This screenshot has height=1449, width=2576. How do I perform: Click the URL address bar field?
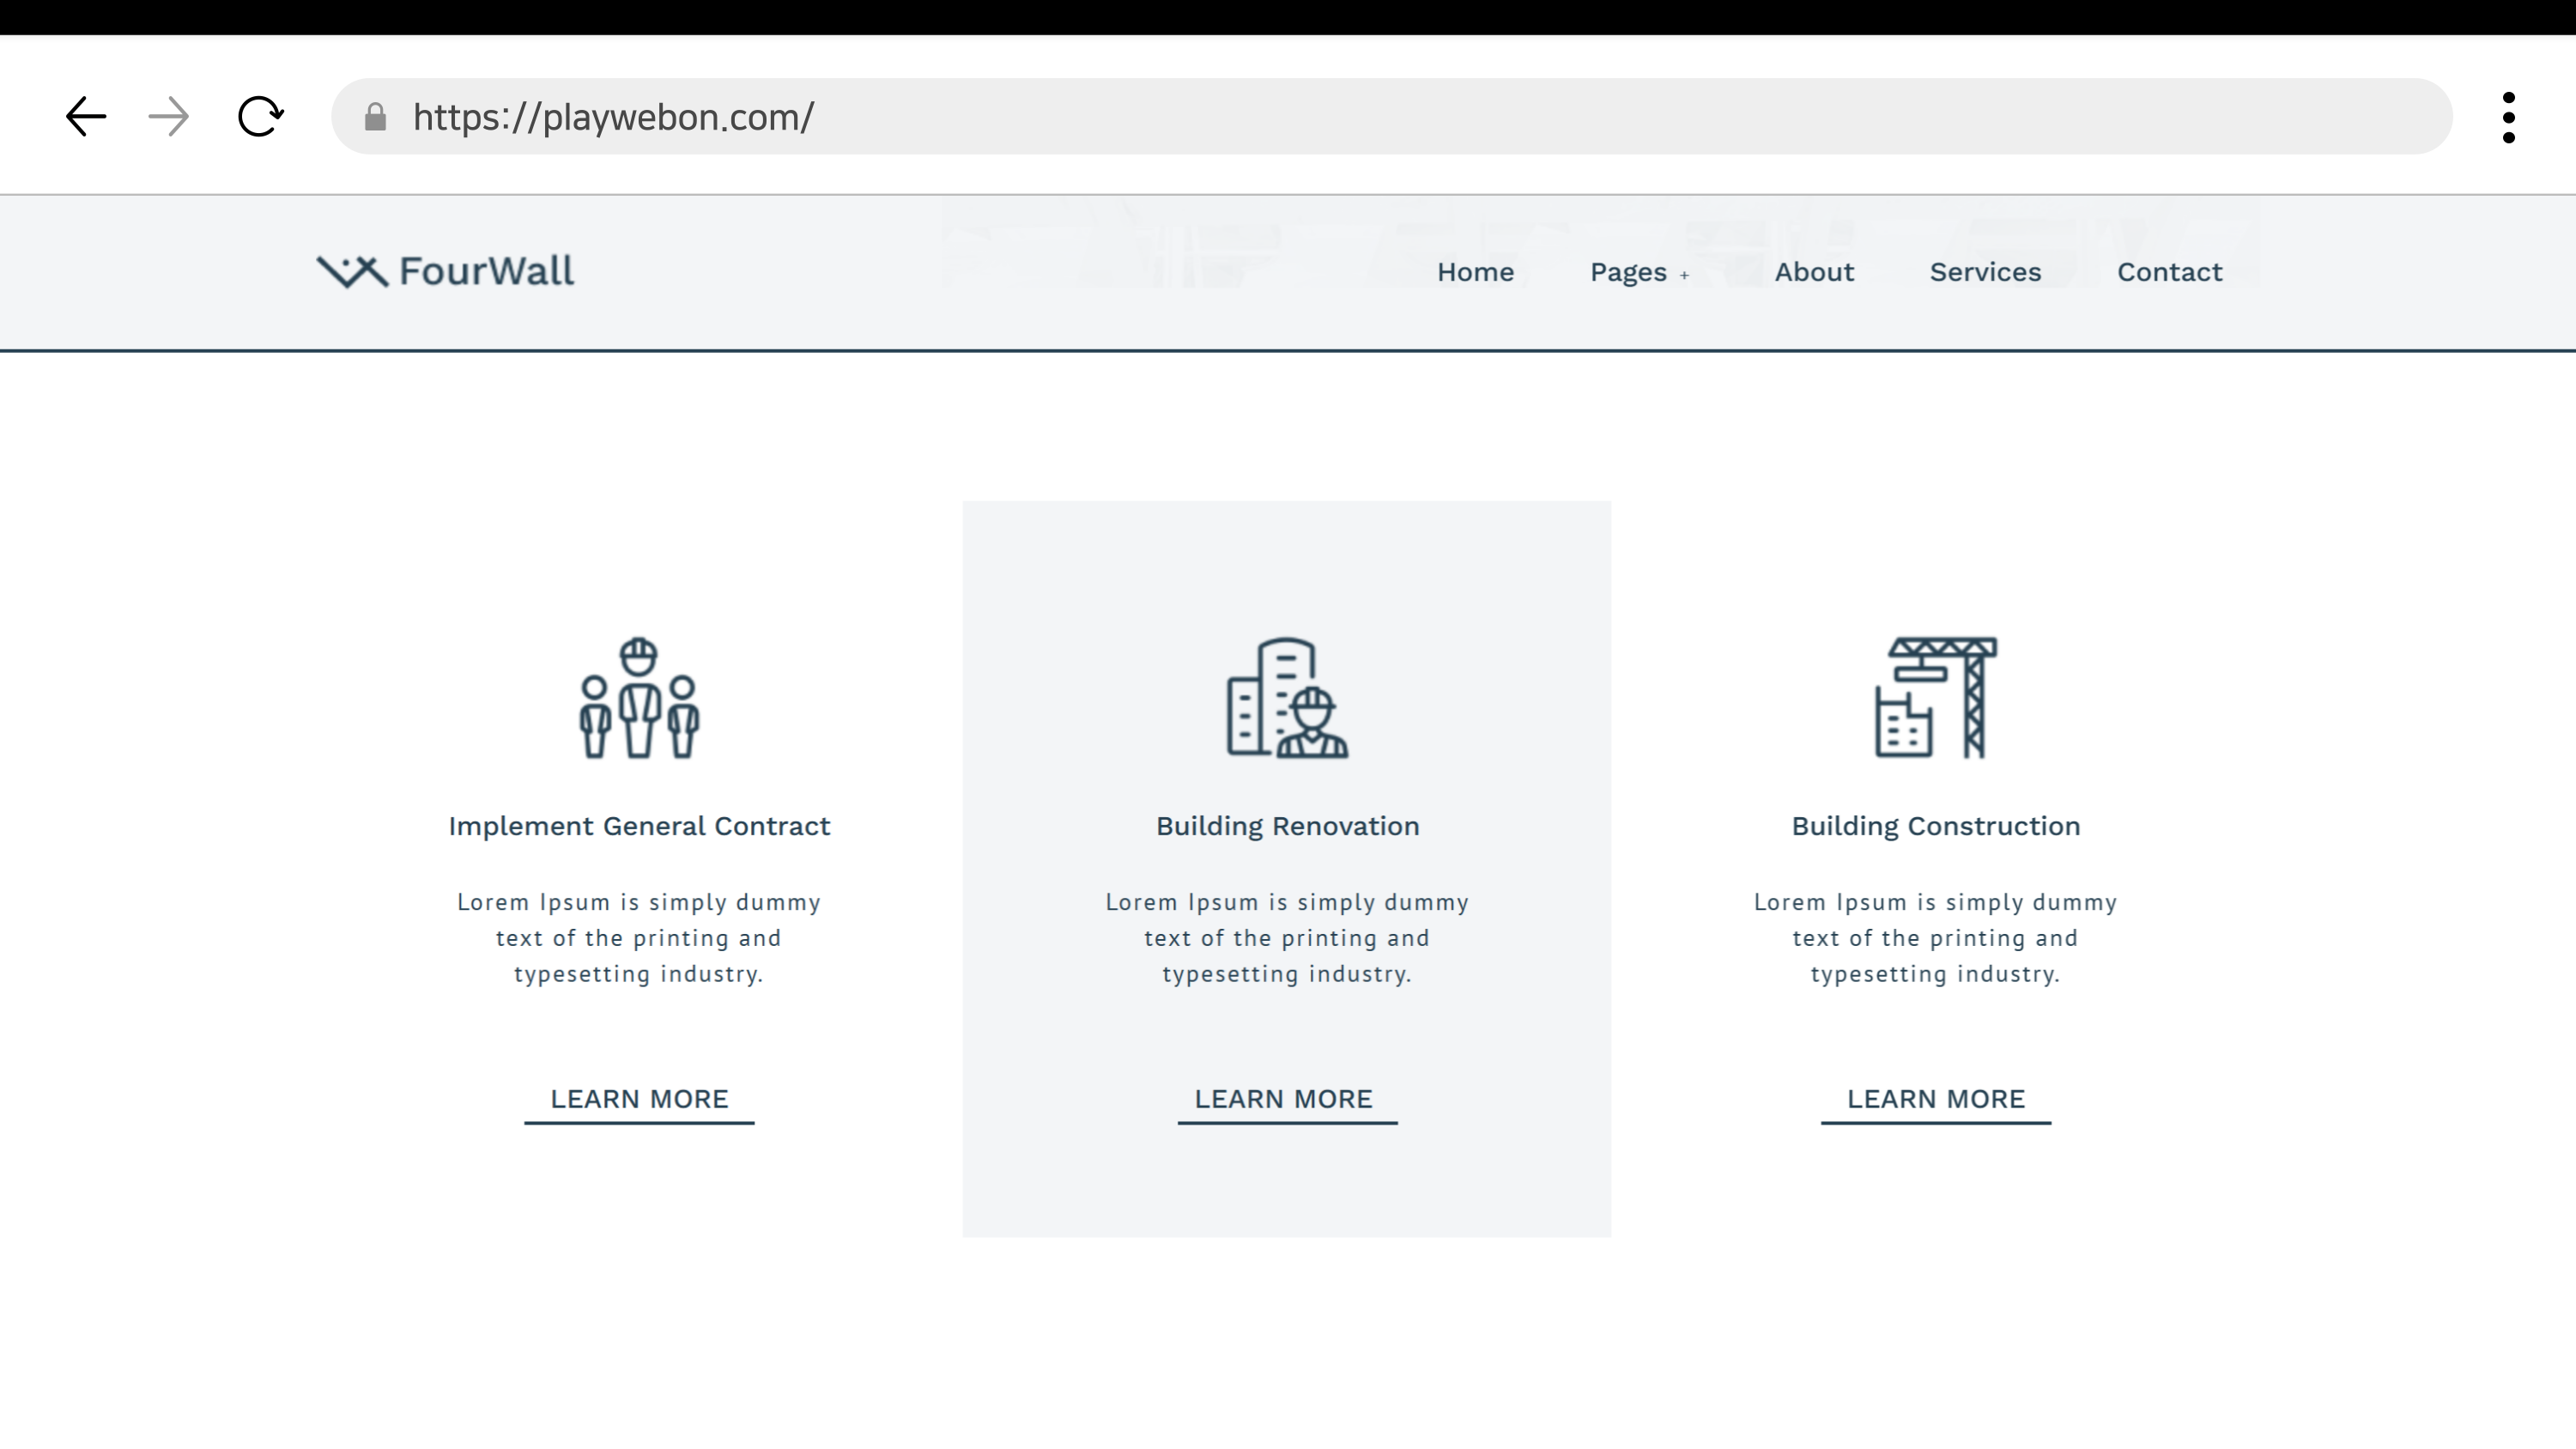[1400, 117]
